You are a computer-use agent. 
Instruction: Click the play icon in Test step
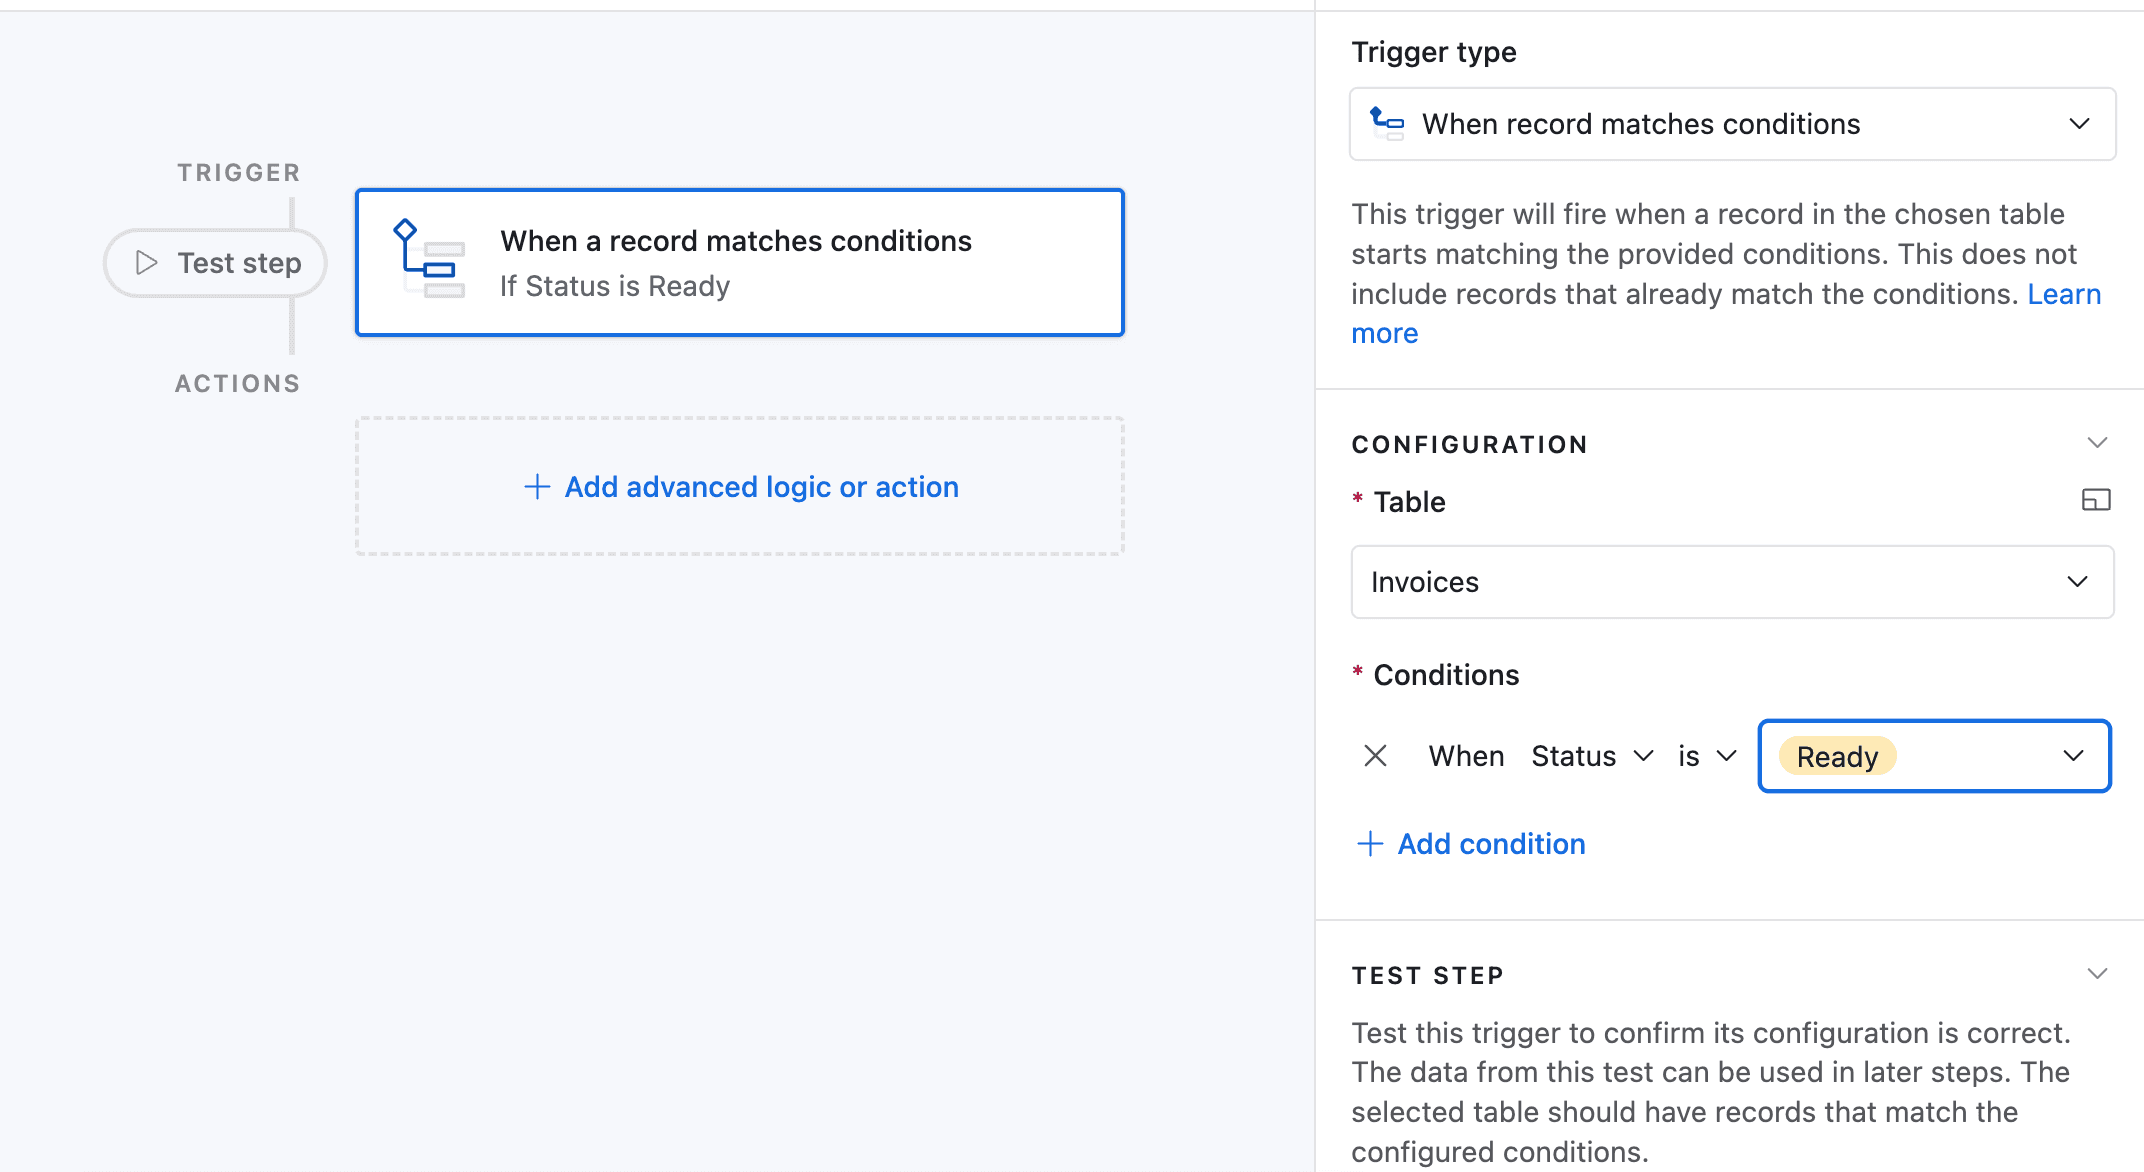coord(147,263)
